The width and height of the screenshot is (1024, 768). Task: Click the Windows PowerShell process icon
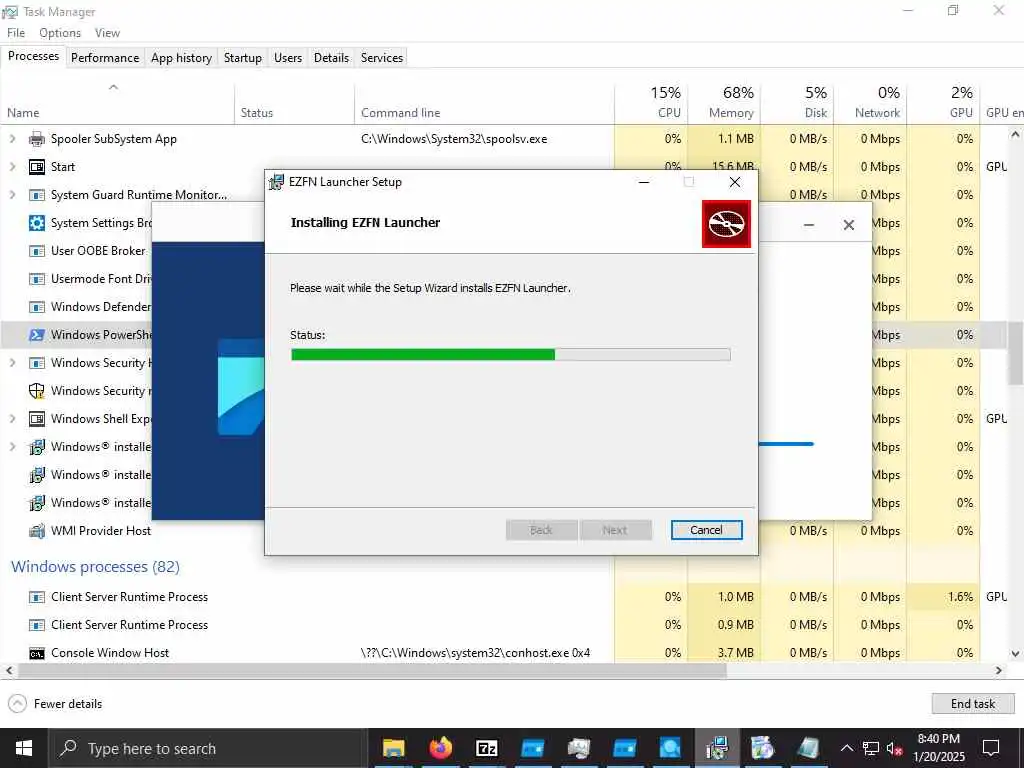pos(37,335)
